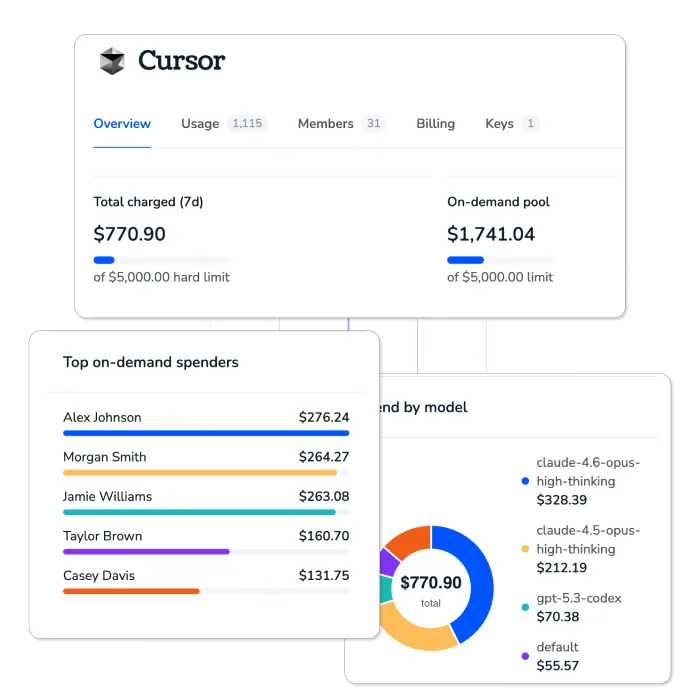Click the $70.38 model spend
Screen dimensions: 700x700
pos(558,617)
